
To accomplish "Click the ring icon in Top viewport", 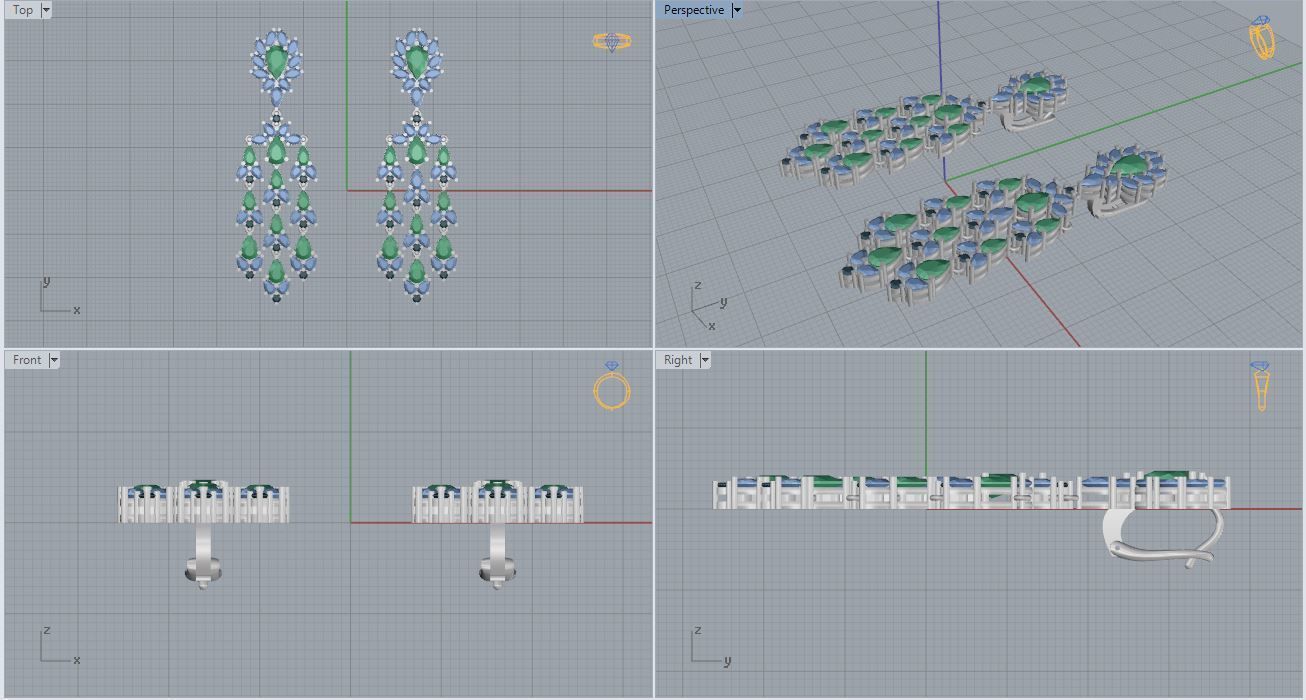I will coord(612,42).
